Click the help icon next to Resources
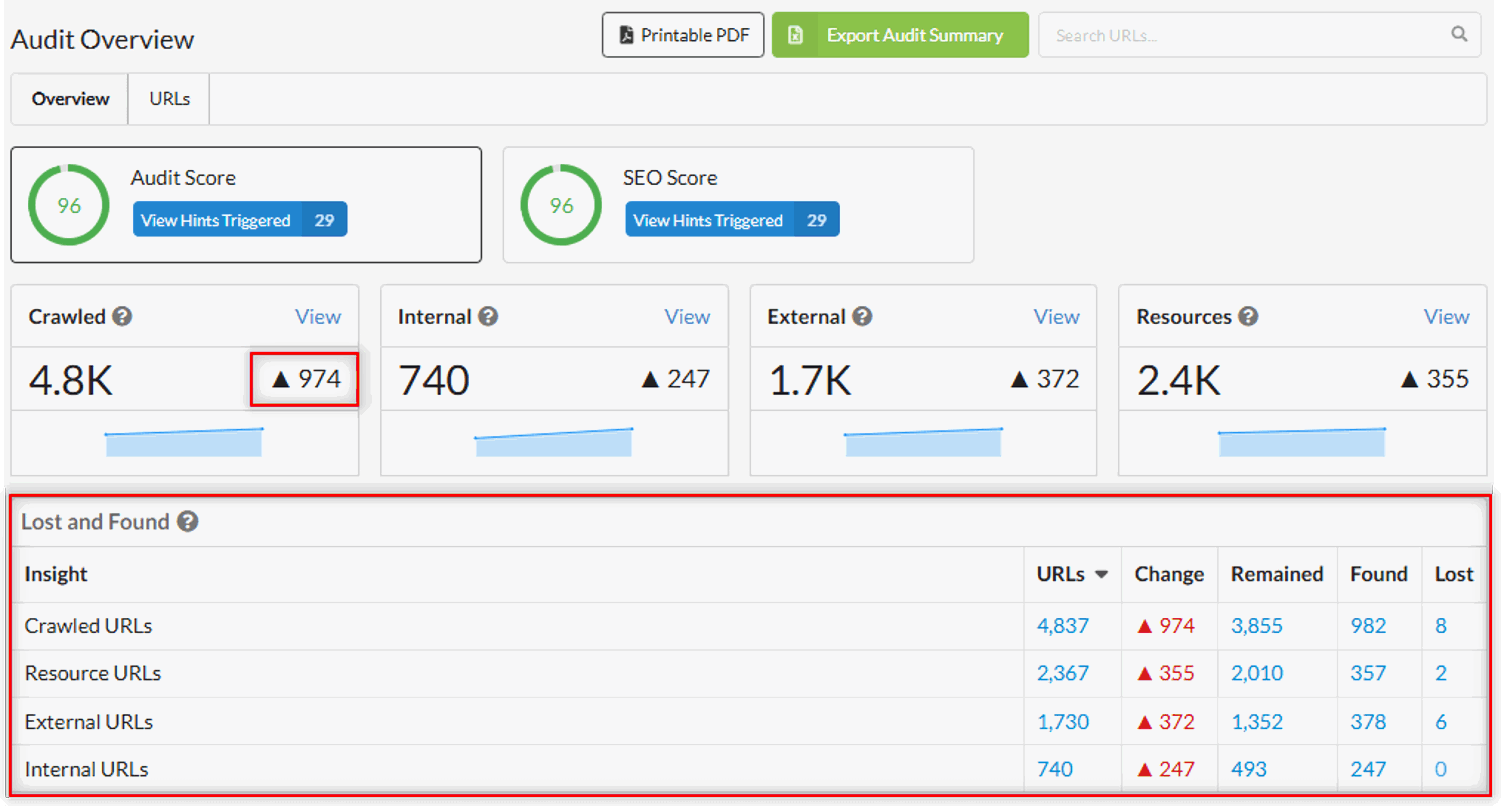This screenshot has height=806, width=1501. [x=1248, y=317]
